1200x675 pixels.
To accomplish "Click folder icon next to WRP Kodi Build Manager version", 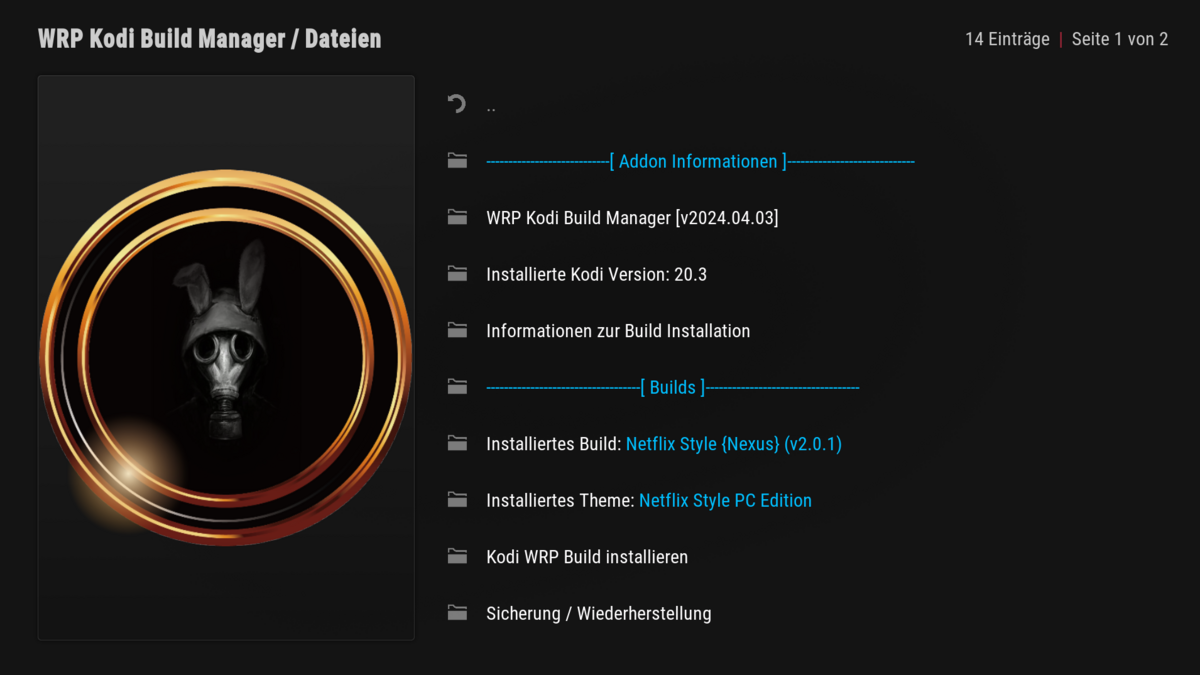I will 457,217.
